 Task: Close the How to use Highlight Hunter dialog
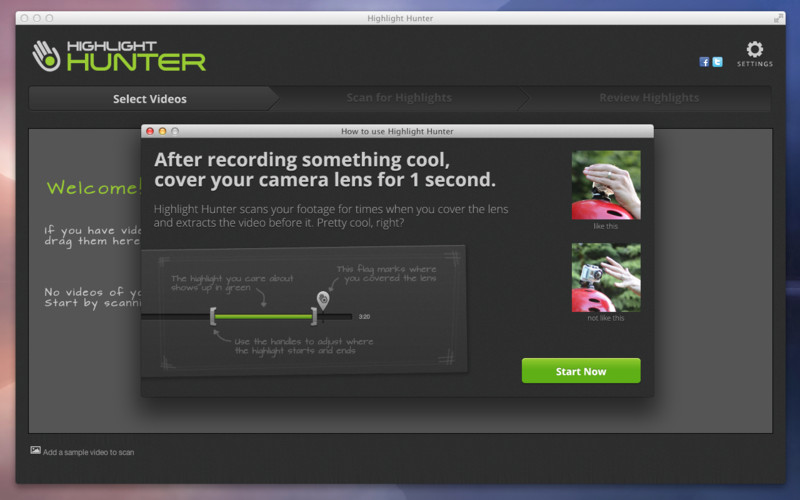150,131
